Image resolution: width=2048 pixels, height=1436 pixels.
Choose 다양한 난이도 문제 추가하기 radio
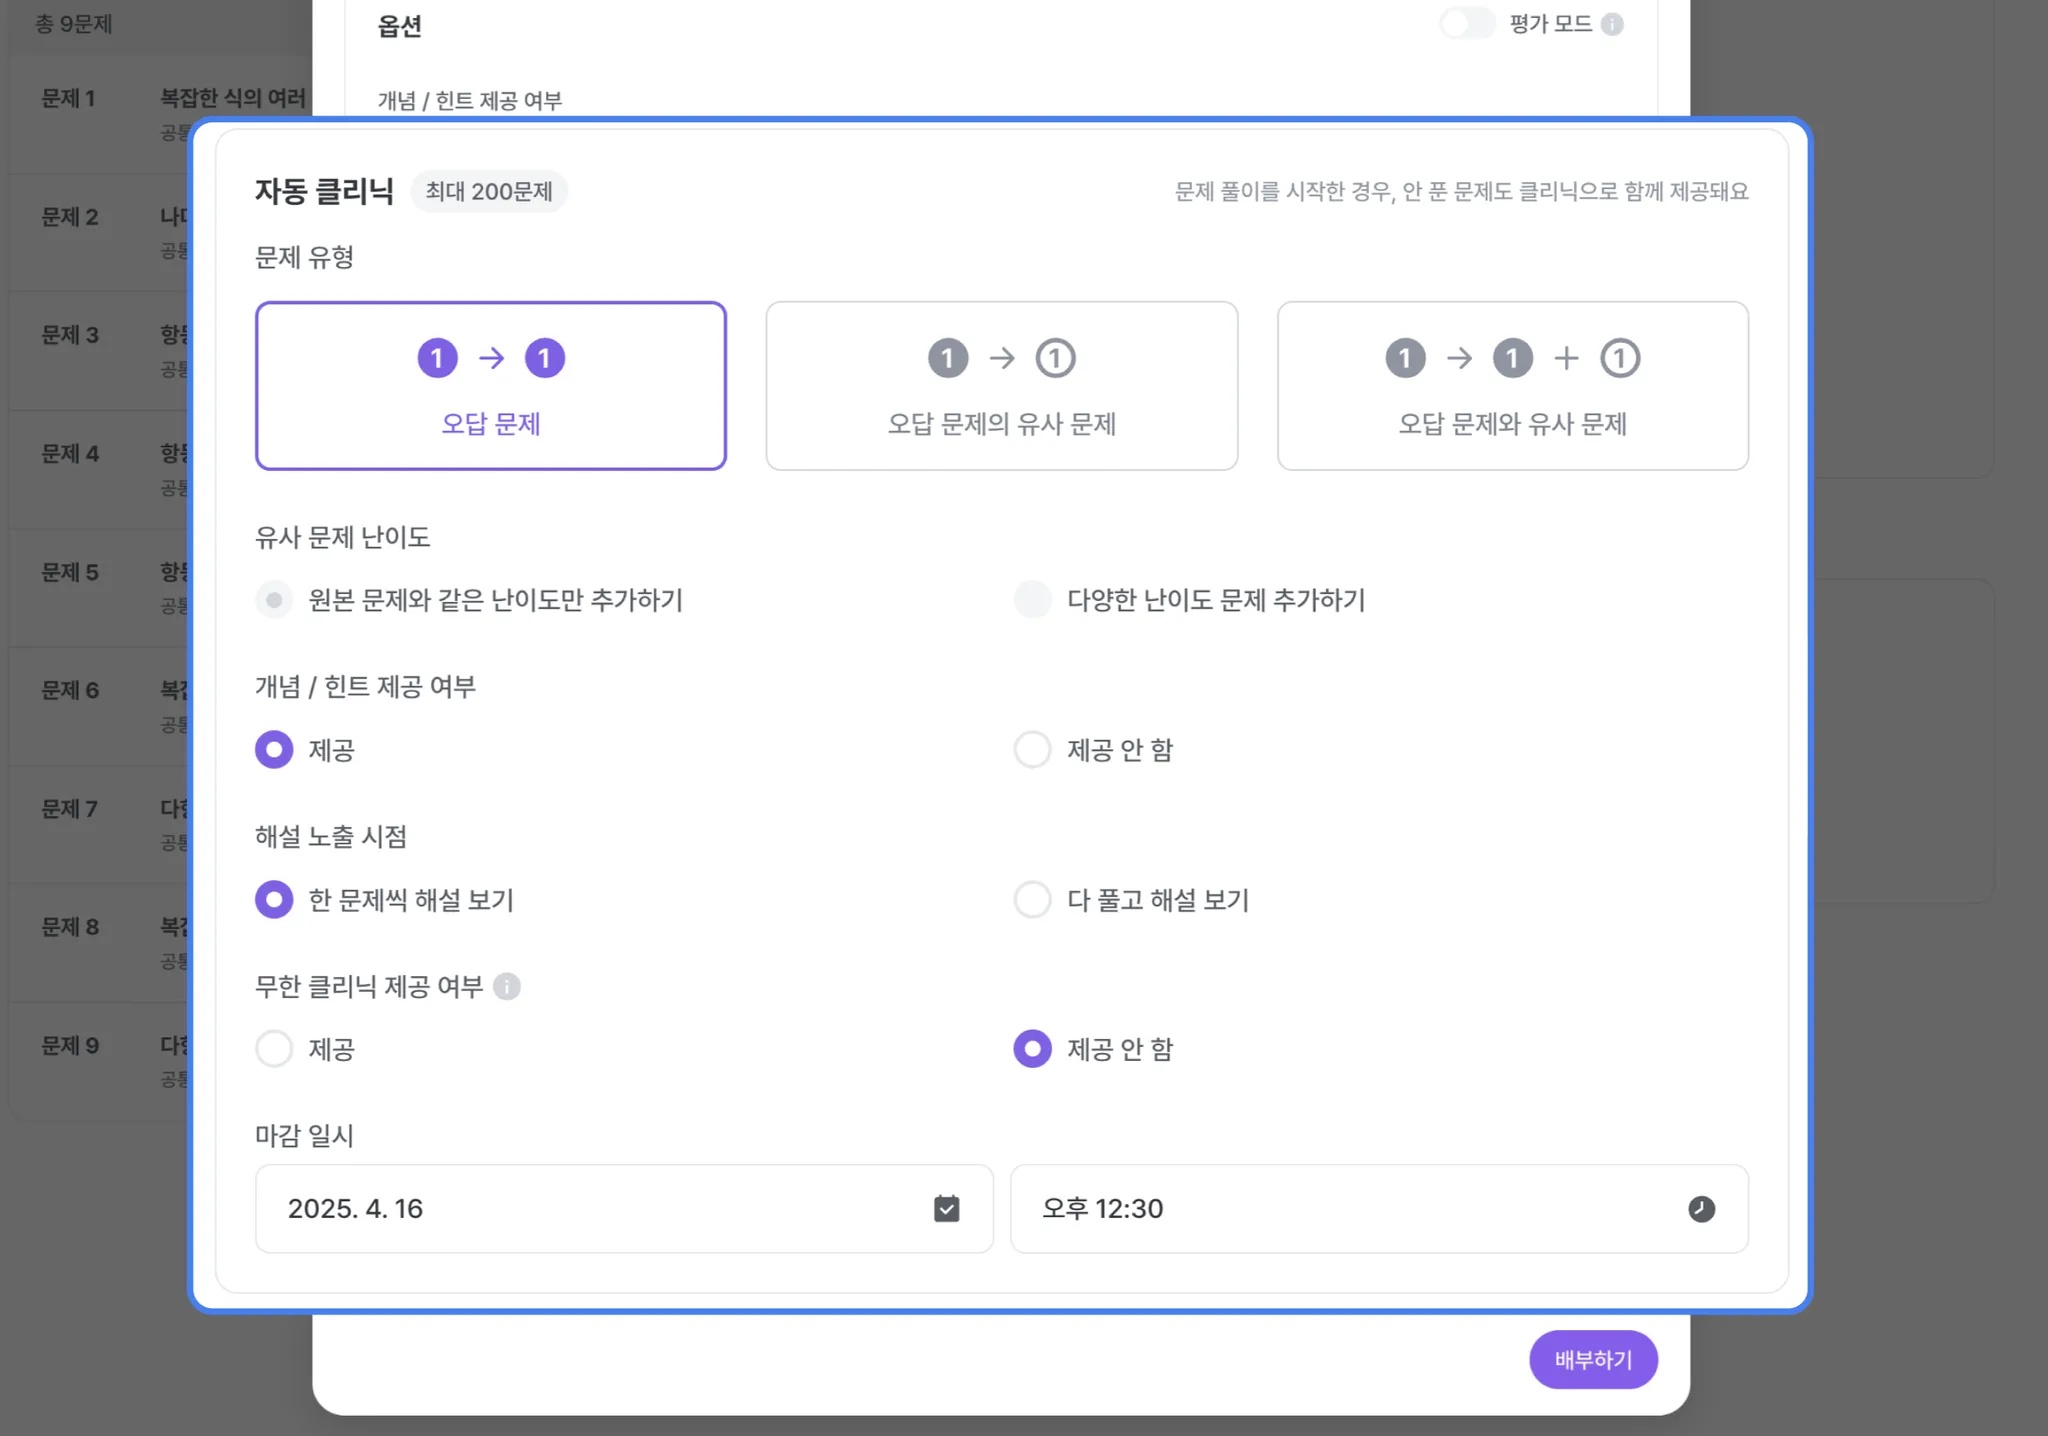(1032, 600)
